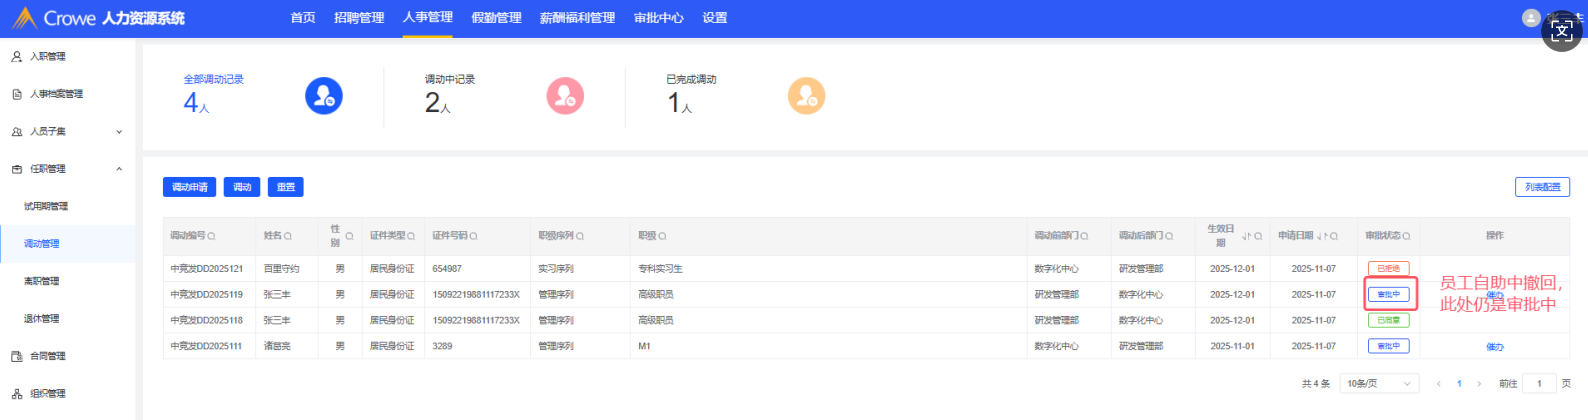The height and width of the screenshot is (420, 1588).
Task: Click the 专科实习生 rank cell
Action: [660, 269]
